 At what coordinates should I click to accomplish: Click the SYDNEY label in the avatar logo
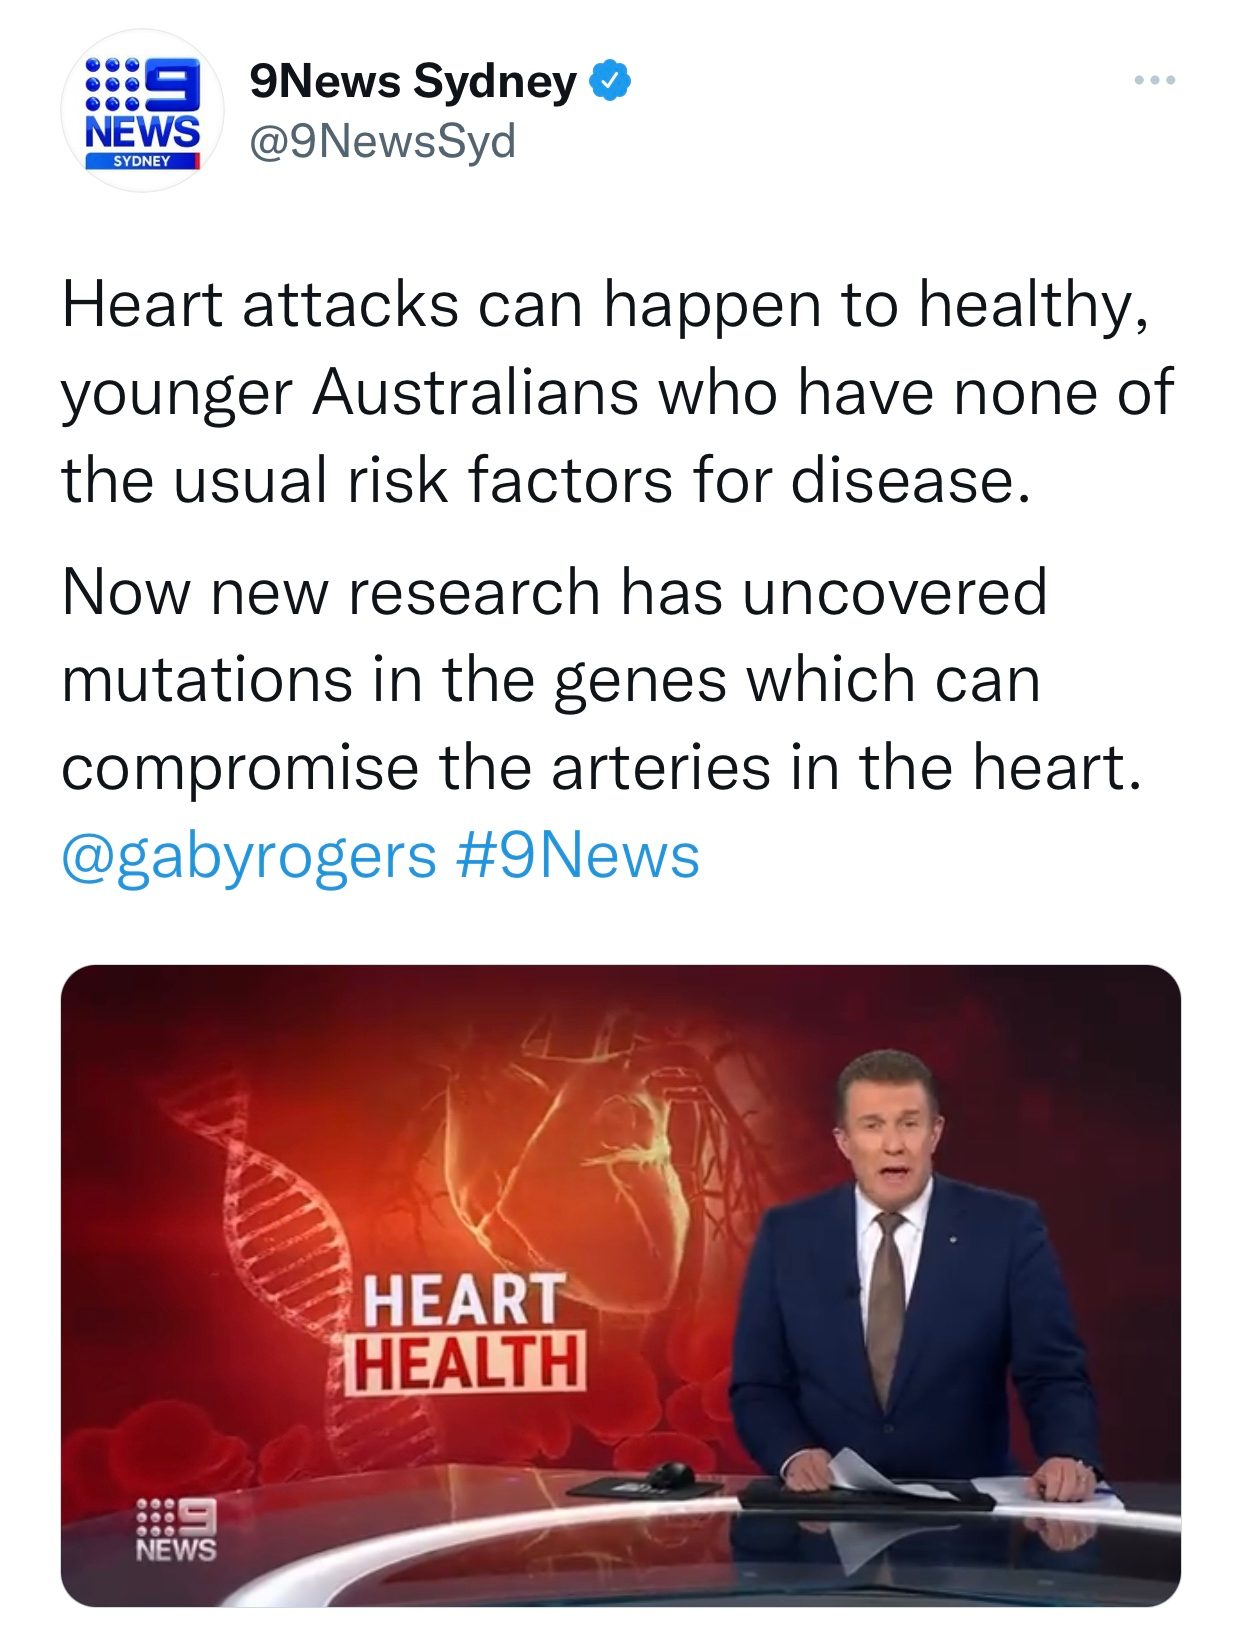coord(141,161)
